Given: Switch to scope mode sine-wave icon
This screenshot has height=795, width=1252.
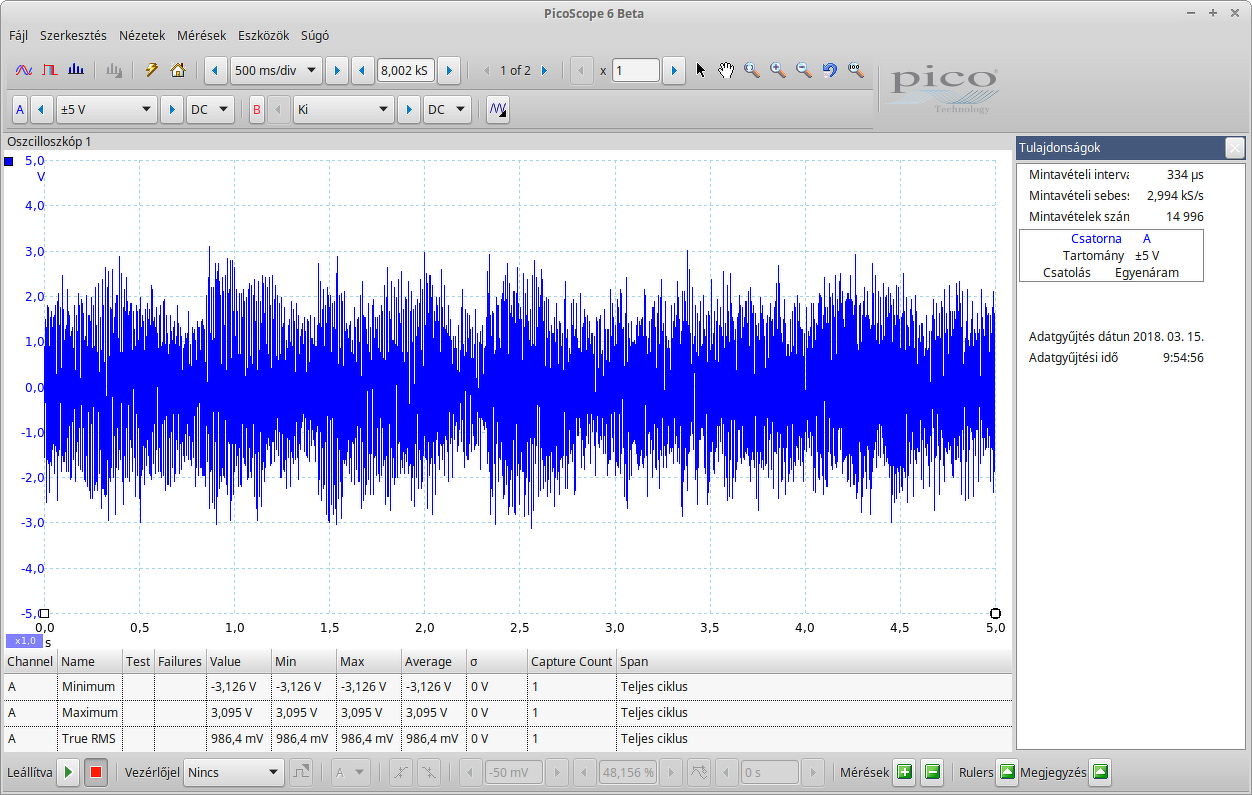Looking at the screenshot, I should (x=24, y=70).
